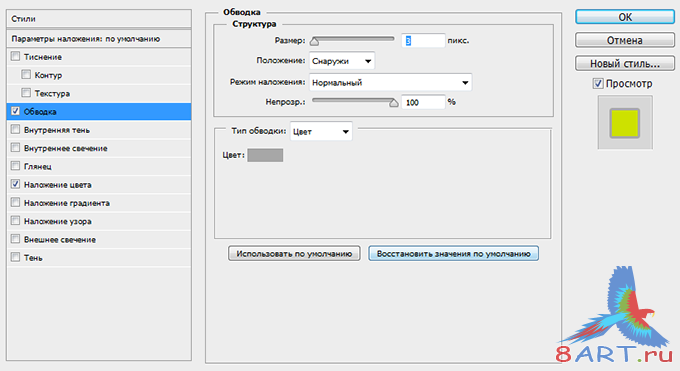Open the Глянец style settings

pyautogui.click(x=38, y=166)
